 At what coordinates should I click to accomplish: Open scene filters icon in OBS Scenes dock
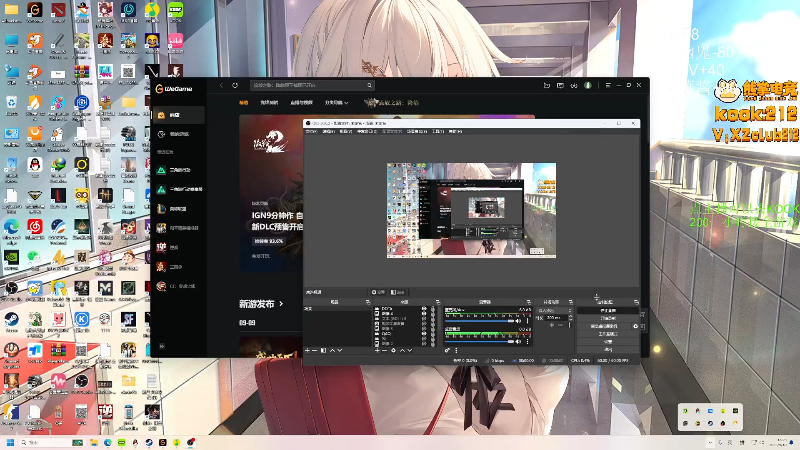pyautogui.click(x=323, y=351)
